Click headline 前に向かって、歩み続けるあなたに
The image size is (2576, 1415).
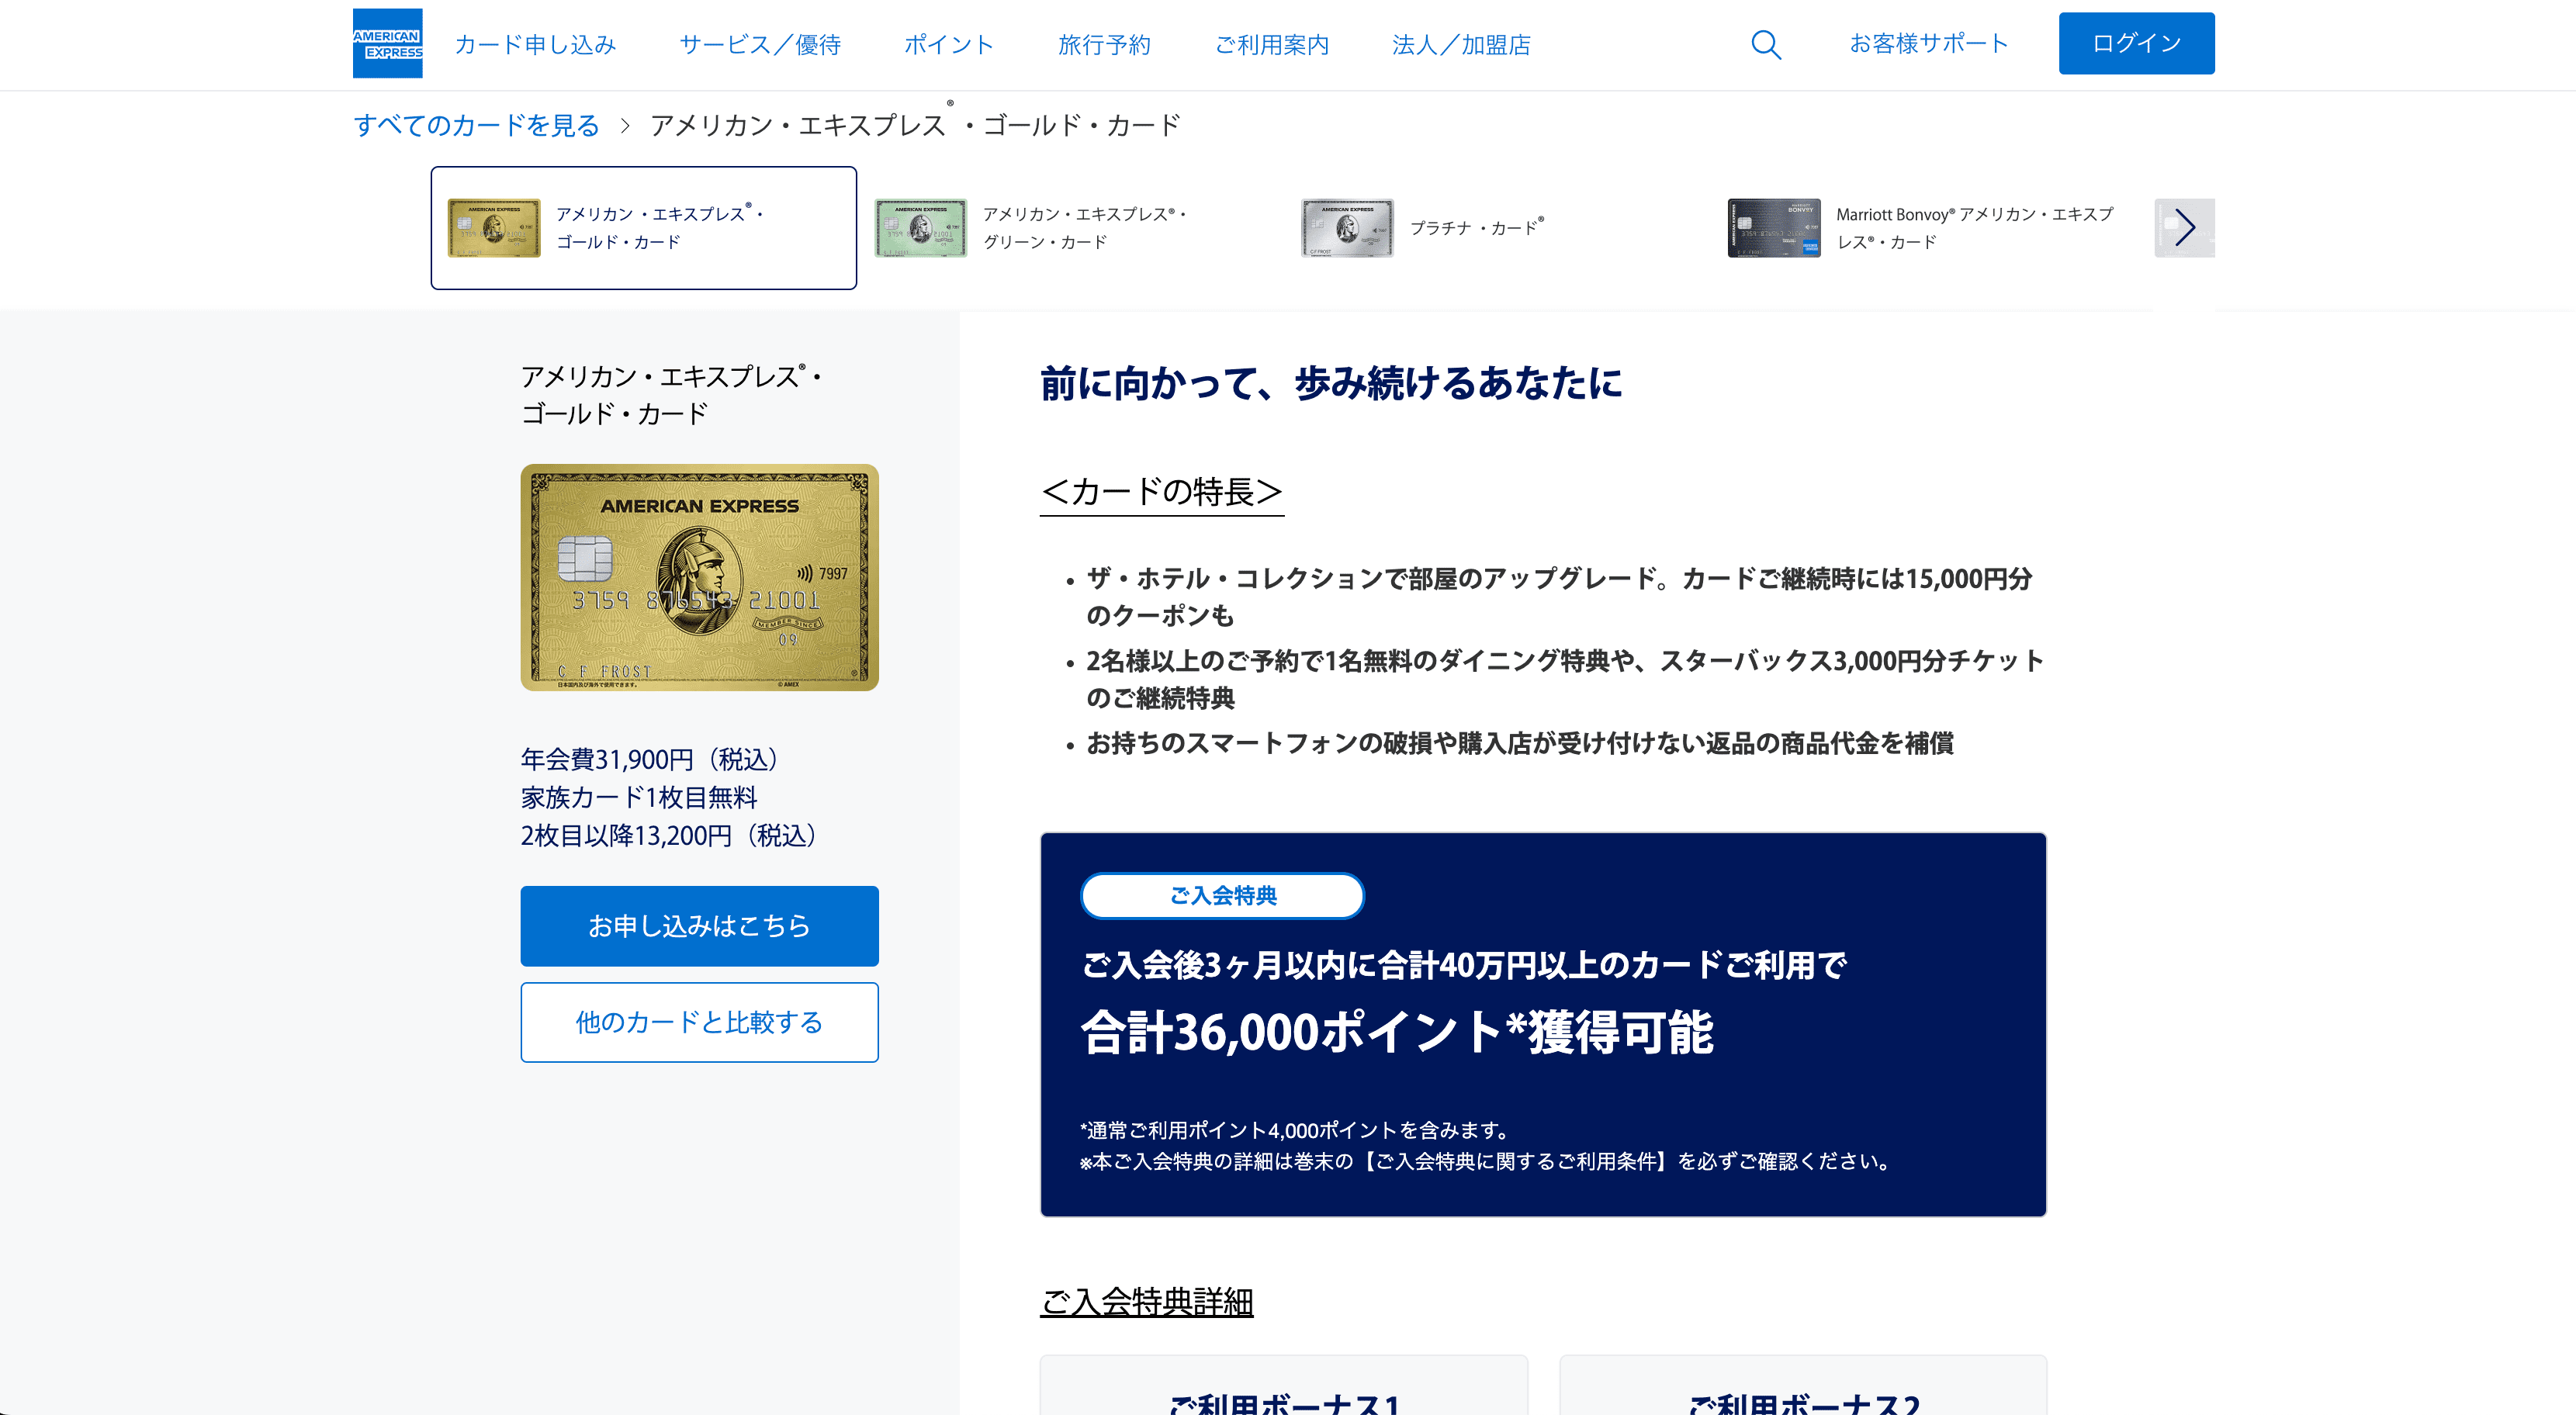pyautogui.click(x=1331, y=383)
